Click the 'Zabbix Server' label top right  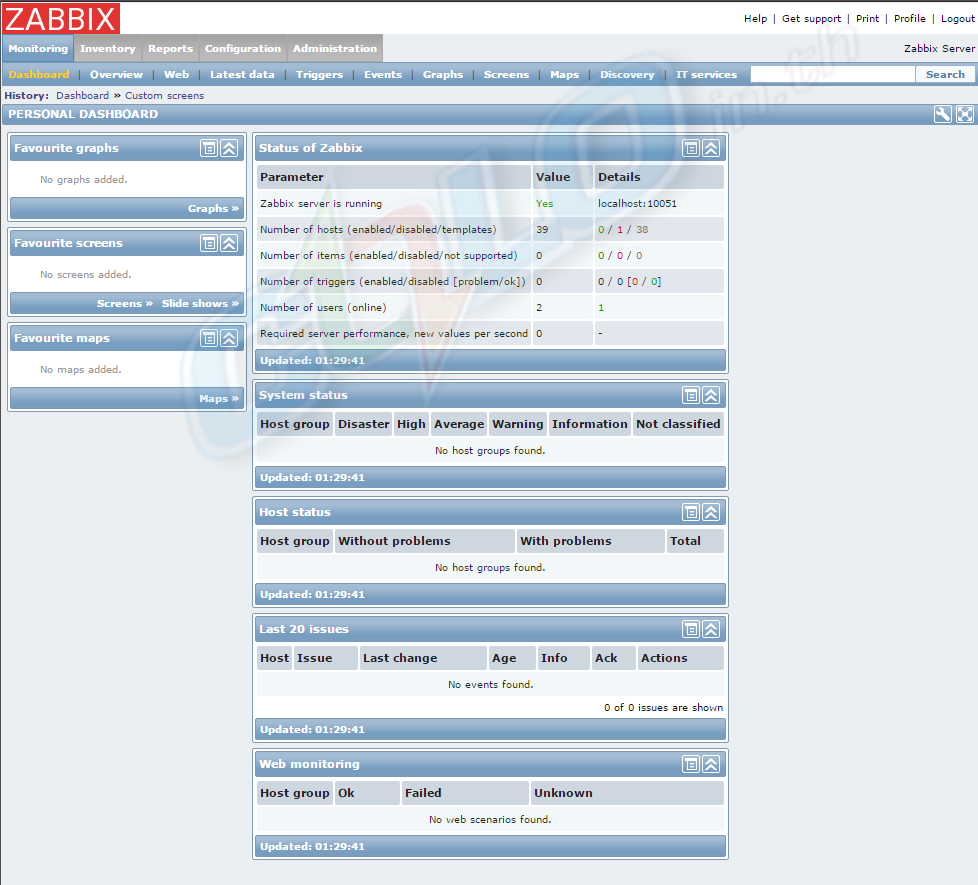tap(939, 48)
